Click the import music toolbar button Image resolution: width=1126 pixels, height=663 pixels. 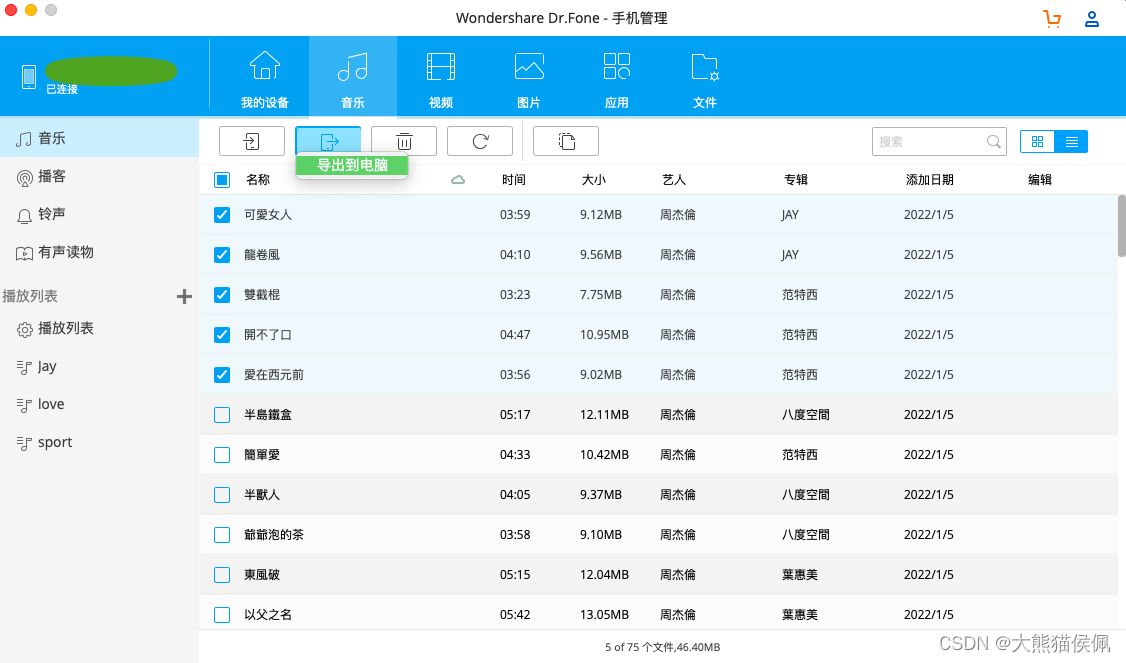(x=252, y=141)
